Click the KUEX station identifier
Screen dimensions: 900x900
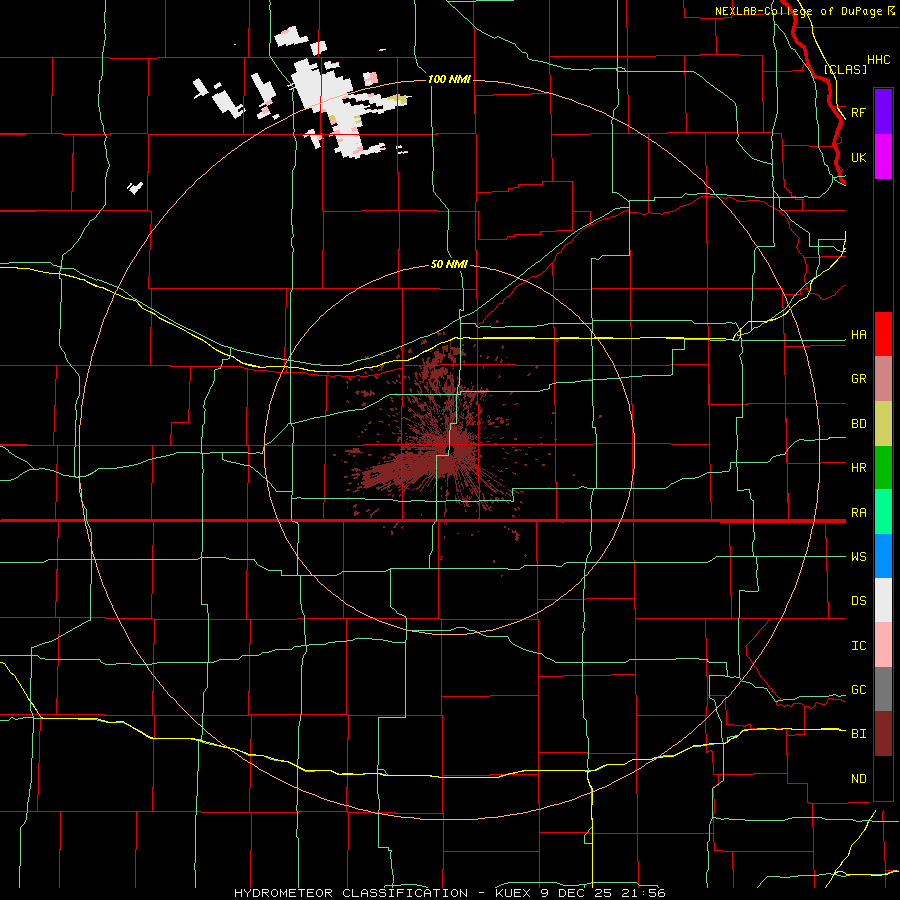pos(515,893)
